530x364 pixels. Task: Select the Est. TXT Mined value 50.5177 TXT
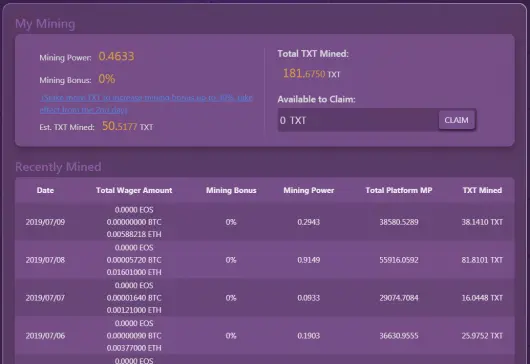(x=127, y=126)
